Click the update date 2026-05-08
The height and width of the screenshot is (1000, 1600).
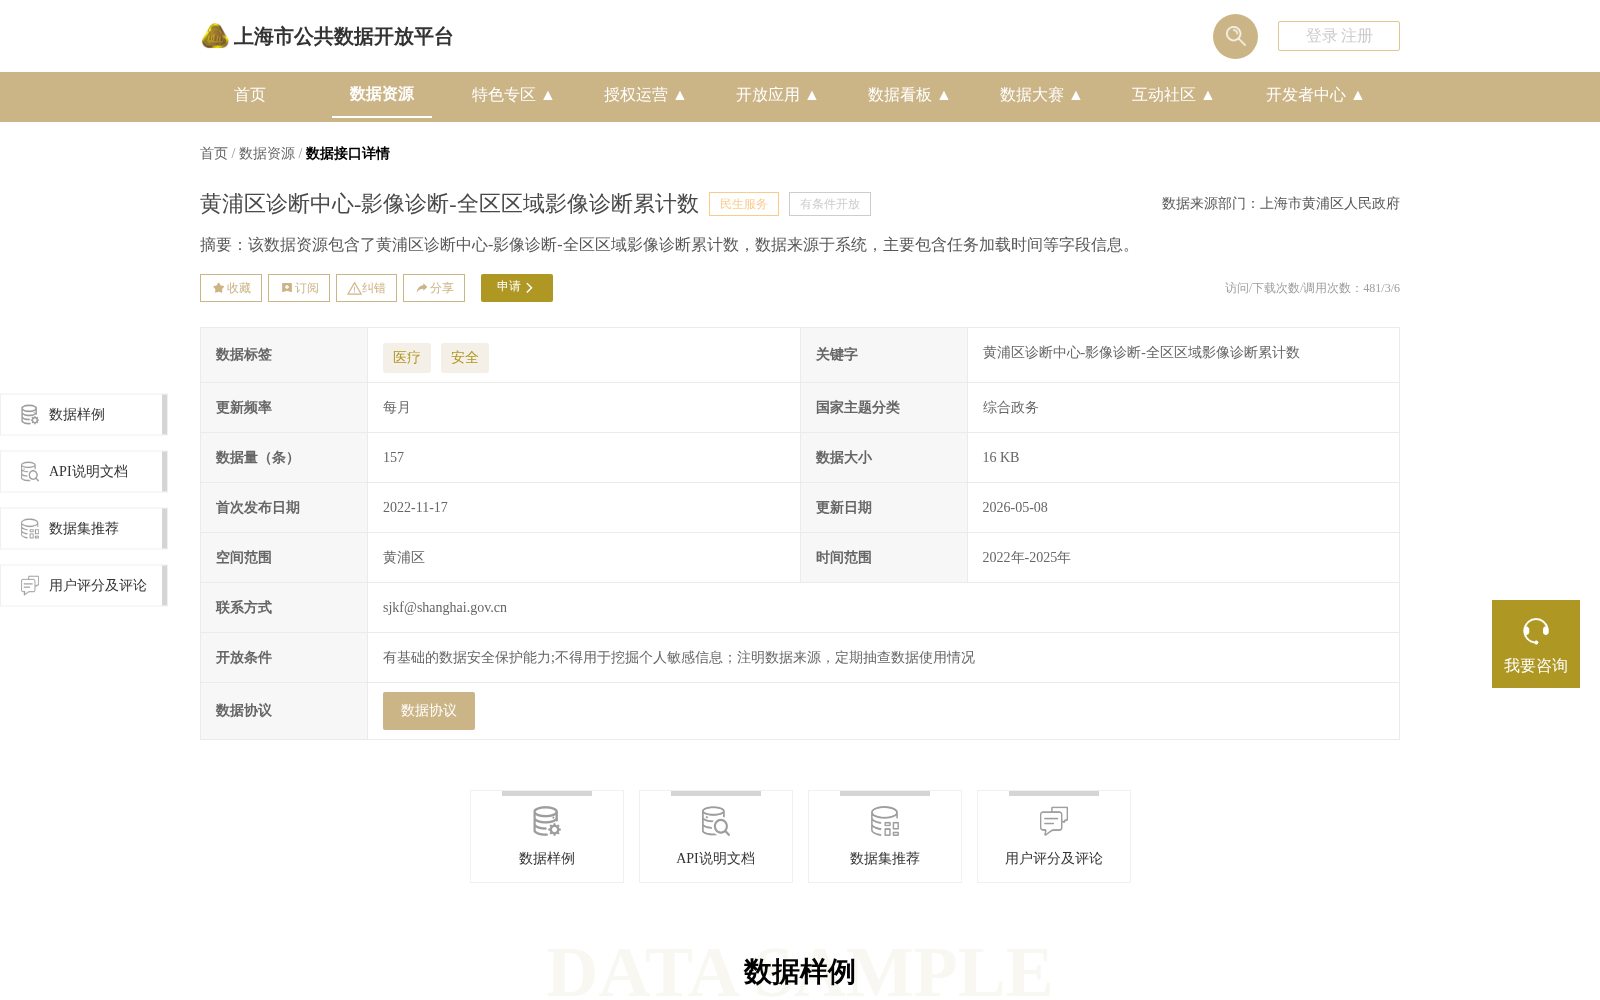(x=1015, y=508)
